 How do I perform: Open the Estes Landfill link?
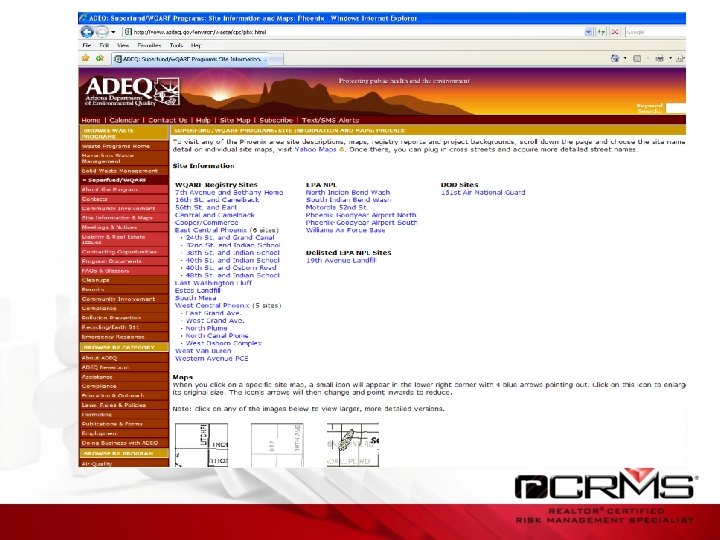[197, 291]
